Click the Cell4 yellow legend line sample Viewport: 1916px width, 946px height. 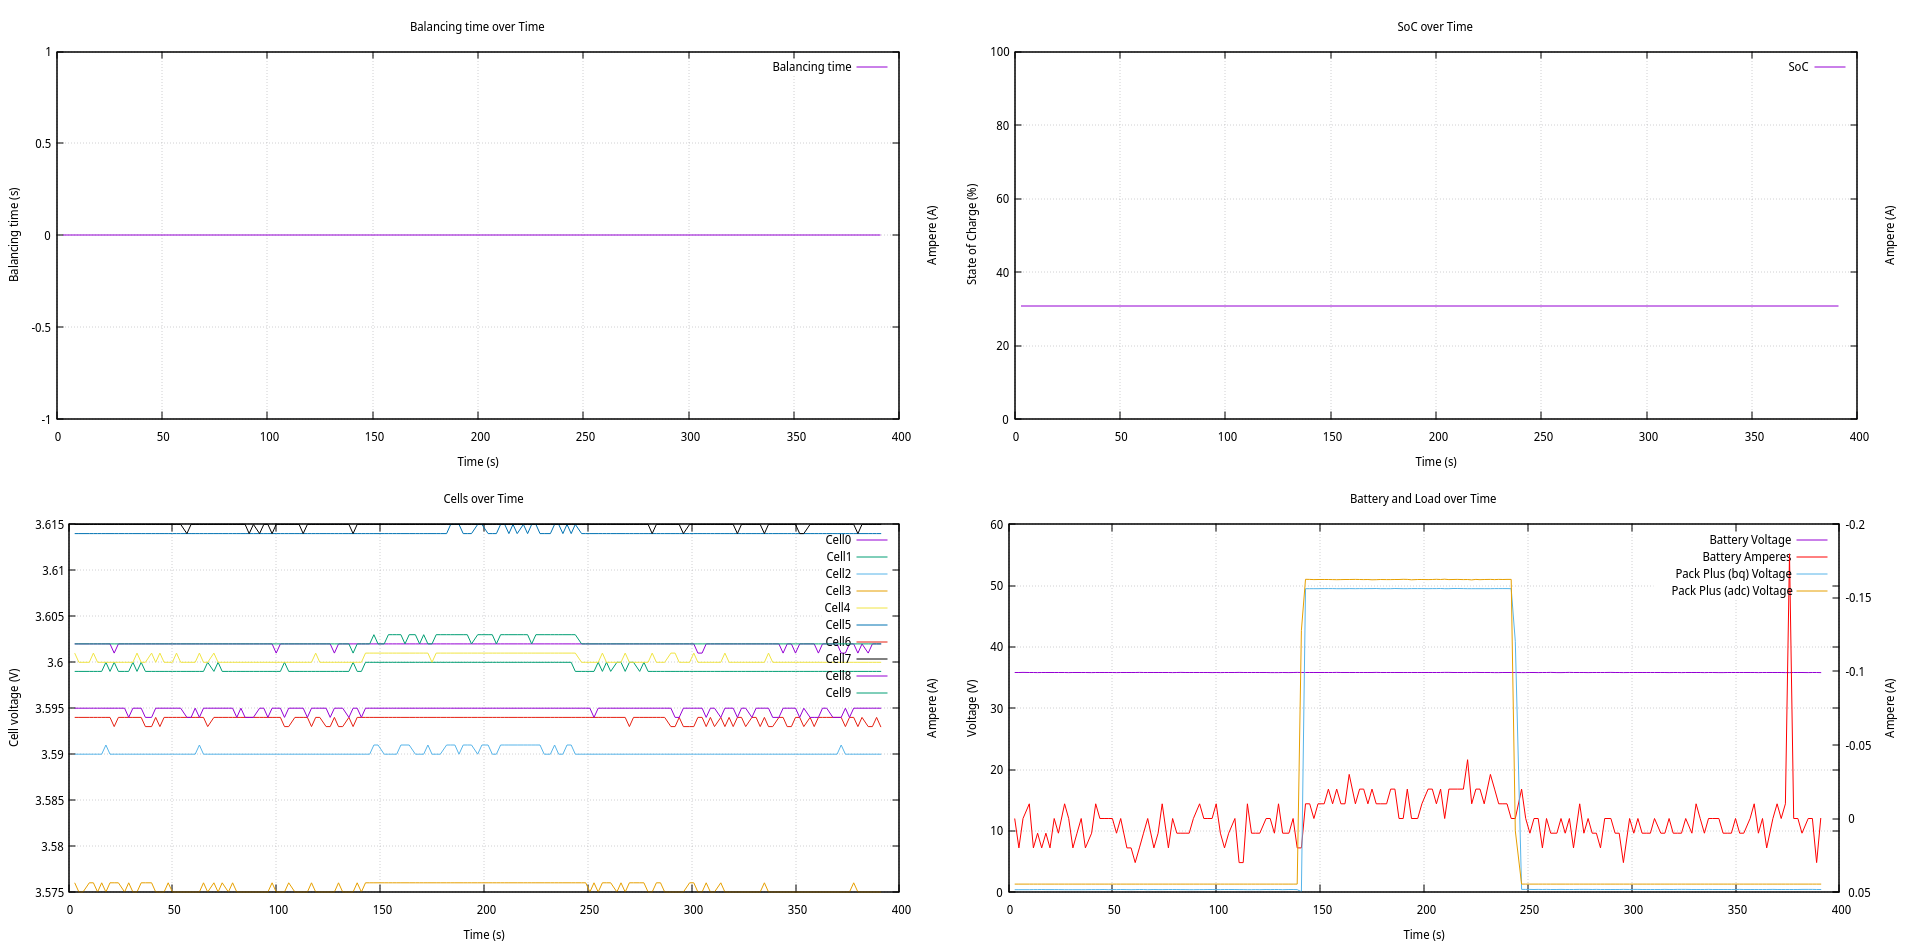point(871,608)
